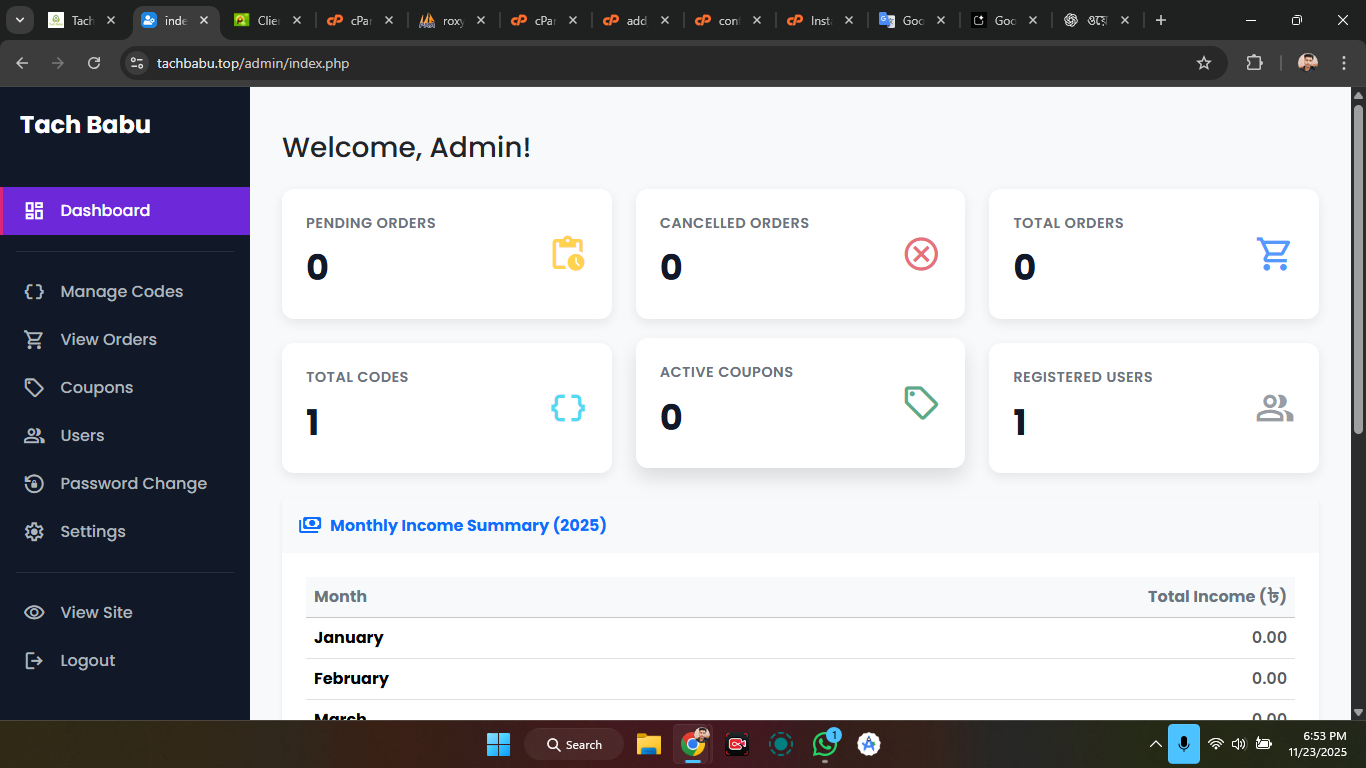Click the REGISTERED USERS card label

tap(1083, 378)
